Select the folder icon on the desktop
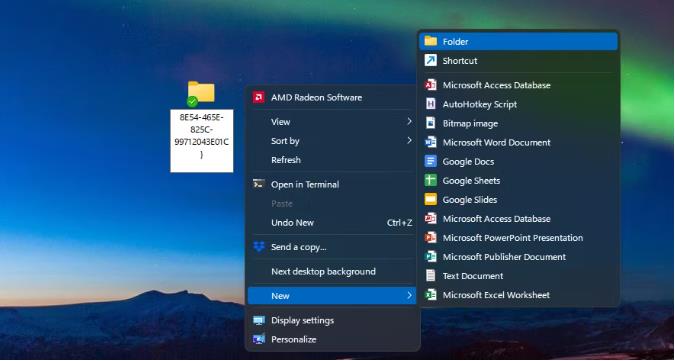 pos(201,93)
